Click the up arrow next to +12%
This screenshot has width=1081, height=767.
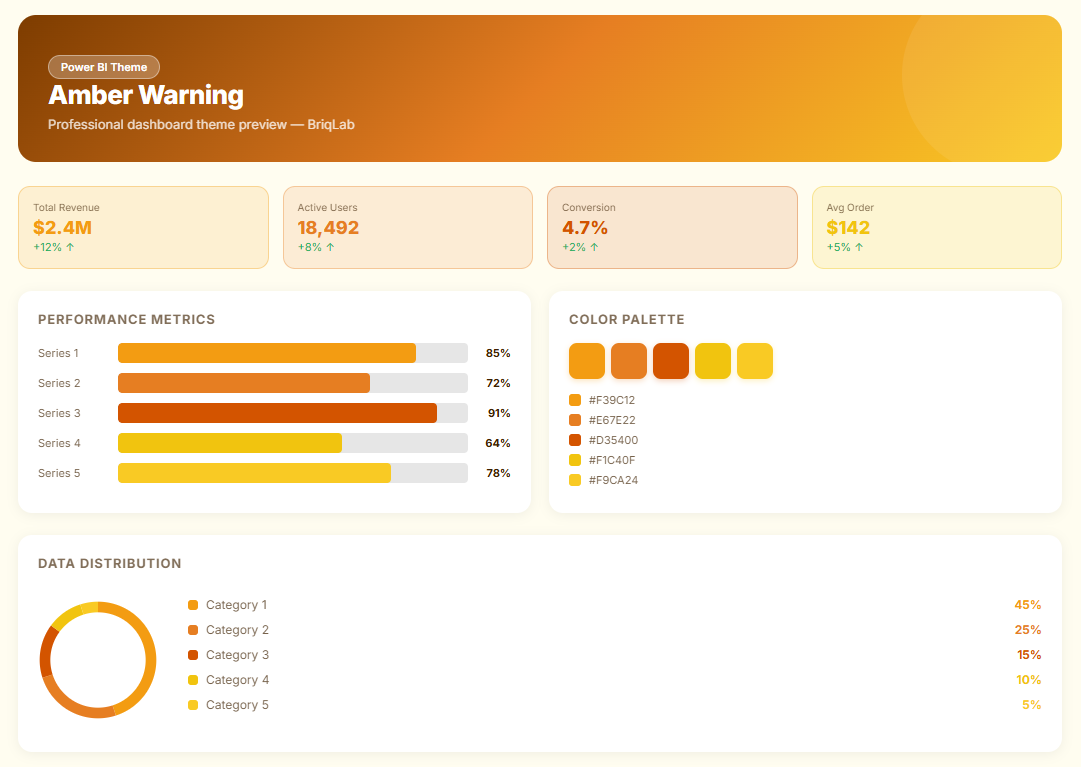click(x=70, y=247)
